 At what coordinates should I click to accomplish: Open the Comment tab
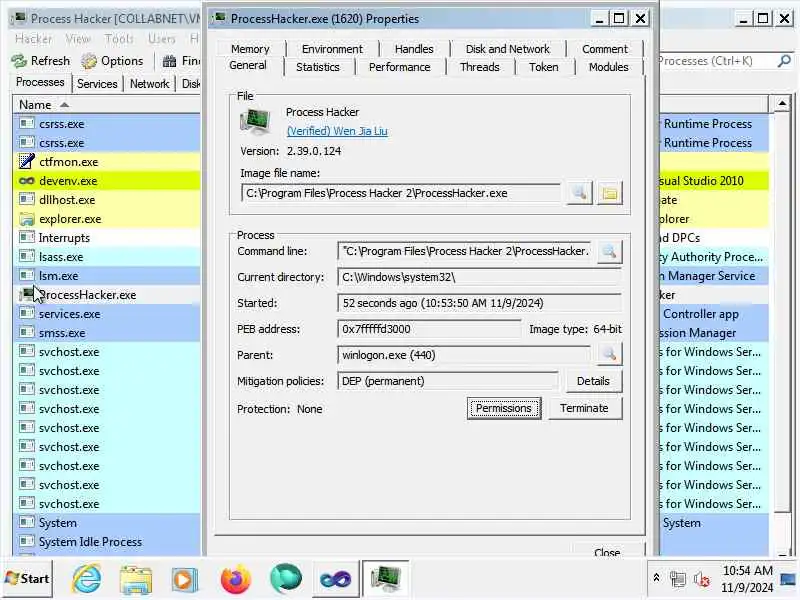pos(605,49)
